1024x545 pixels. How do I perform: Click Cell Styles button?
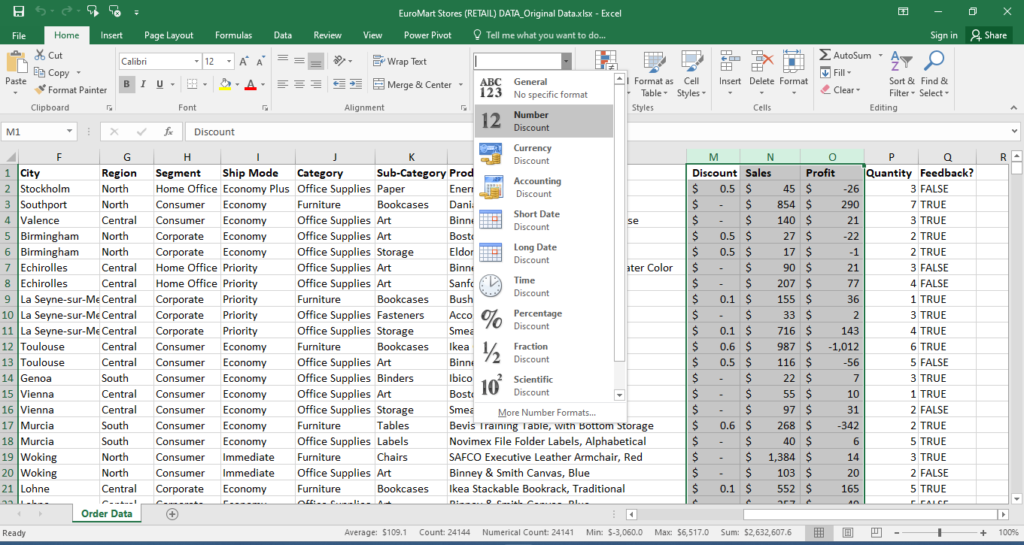(691, 75)
